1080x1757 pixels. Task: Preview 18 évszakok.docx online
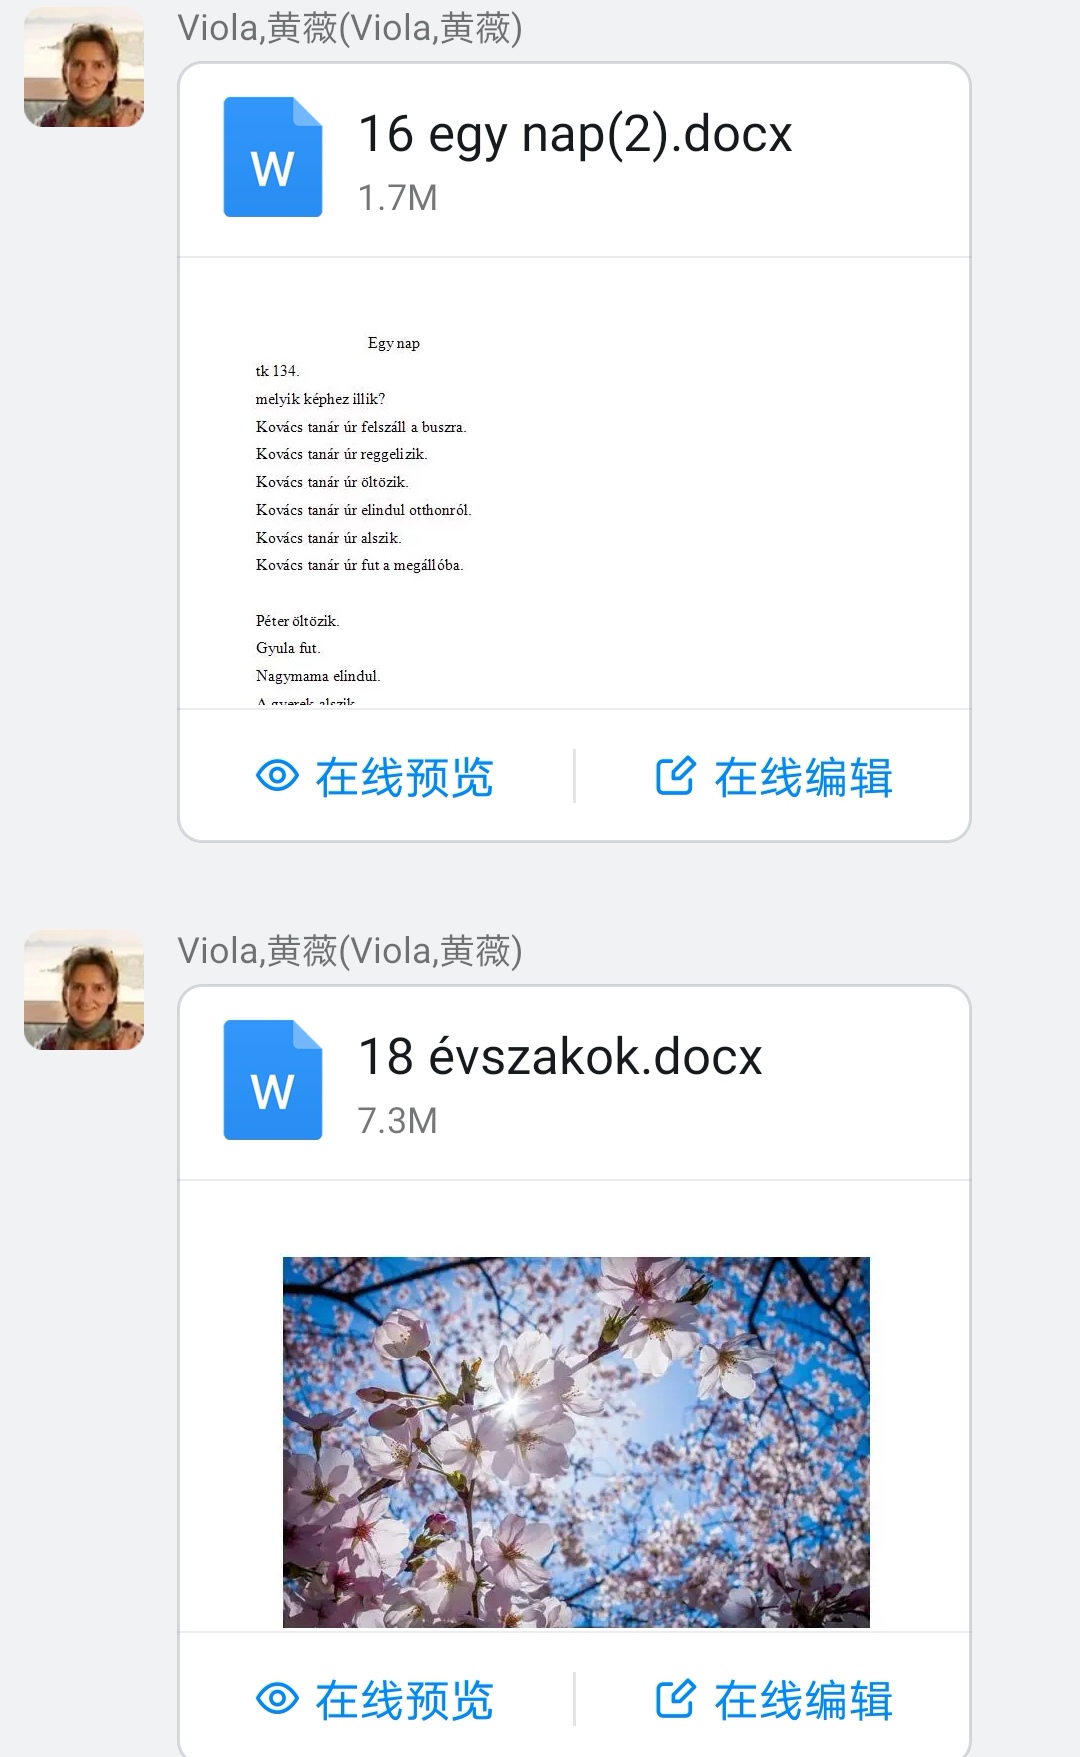[x=375, y=1700]
